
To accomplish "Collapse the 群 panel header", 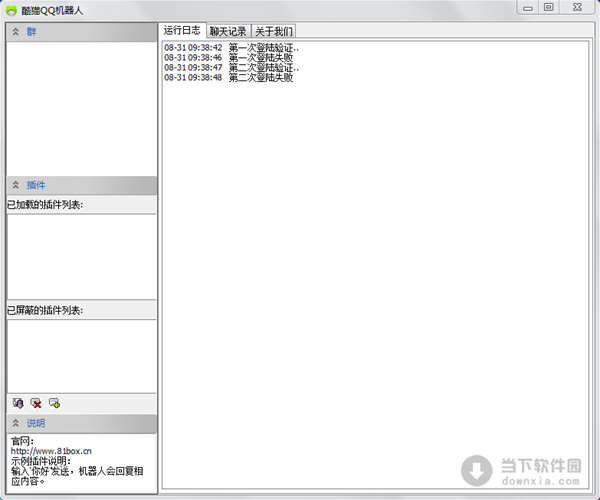I will [82, 32].
